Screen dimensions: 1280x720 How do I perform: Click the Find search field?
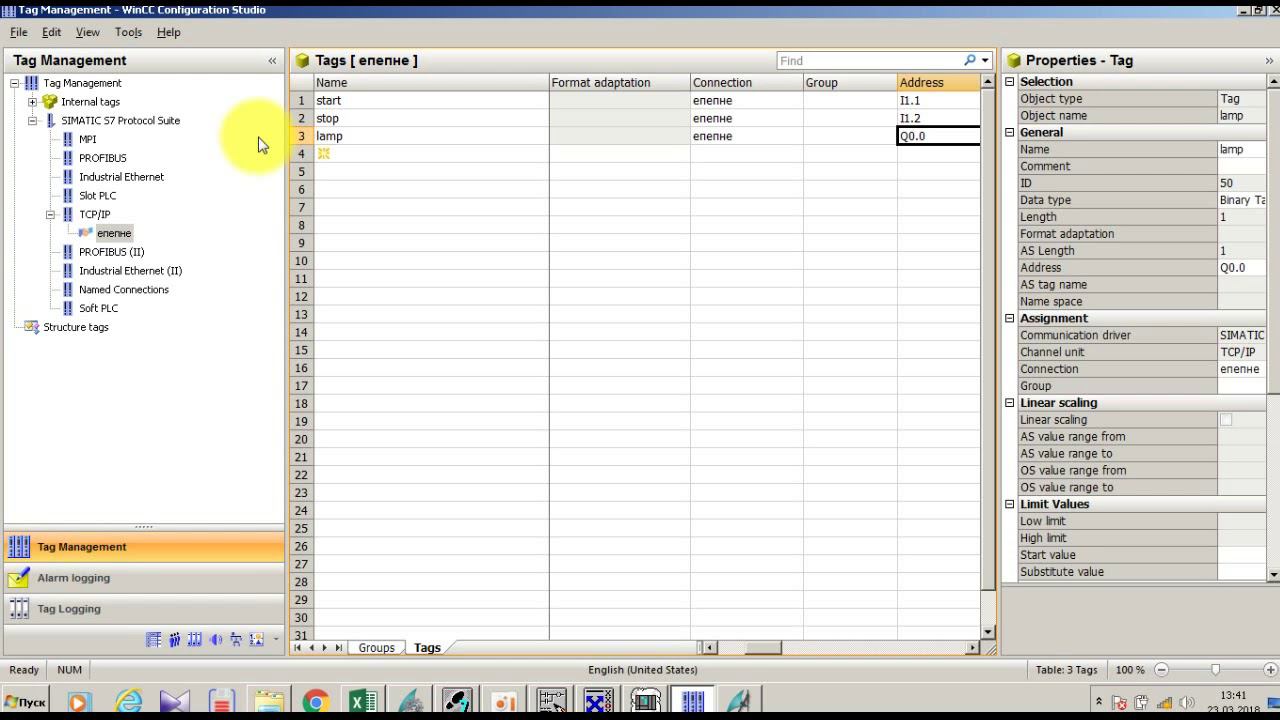(870, 61)
